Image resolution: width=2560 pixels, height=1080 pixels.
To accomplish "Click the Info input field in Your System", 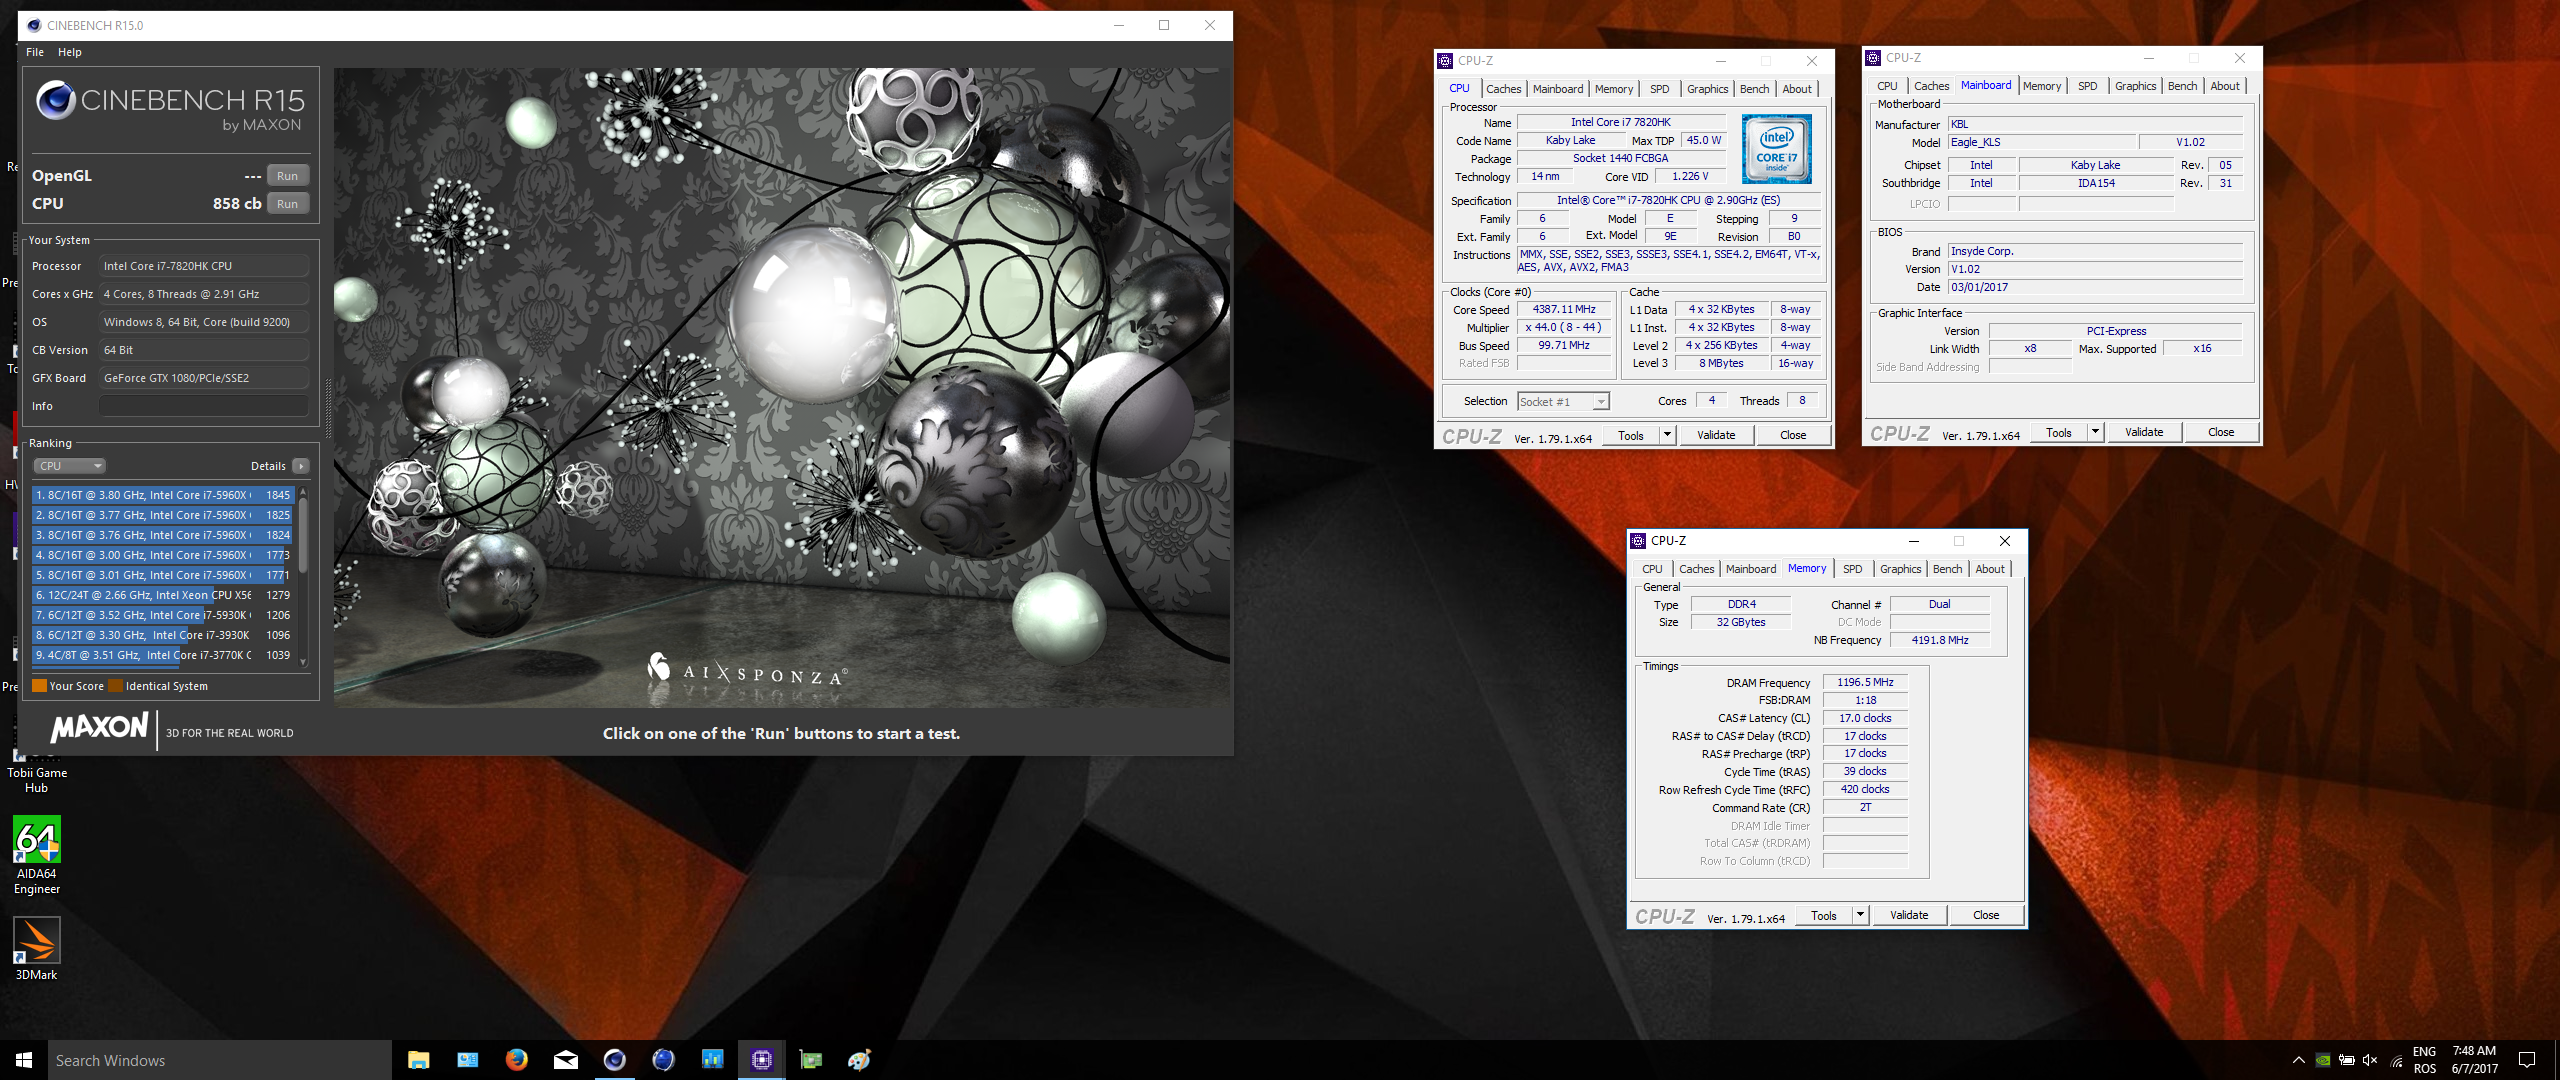I will [204, 406].
